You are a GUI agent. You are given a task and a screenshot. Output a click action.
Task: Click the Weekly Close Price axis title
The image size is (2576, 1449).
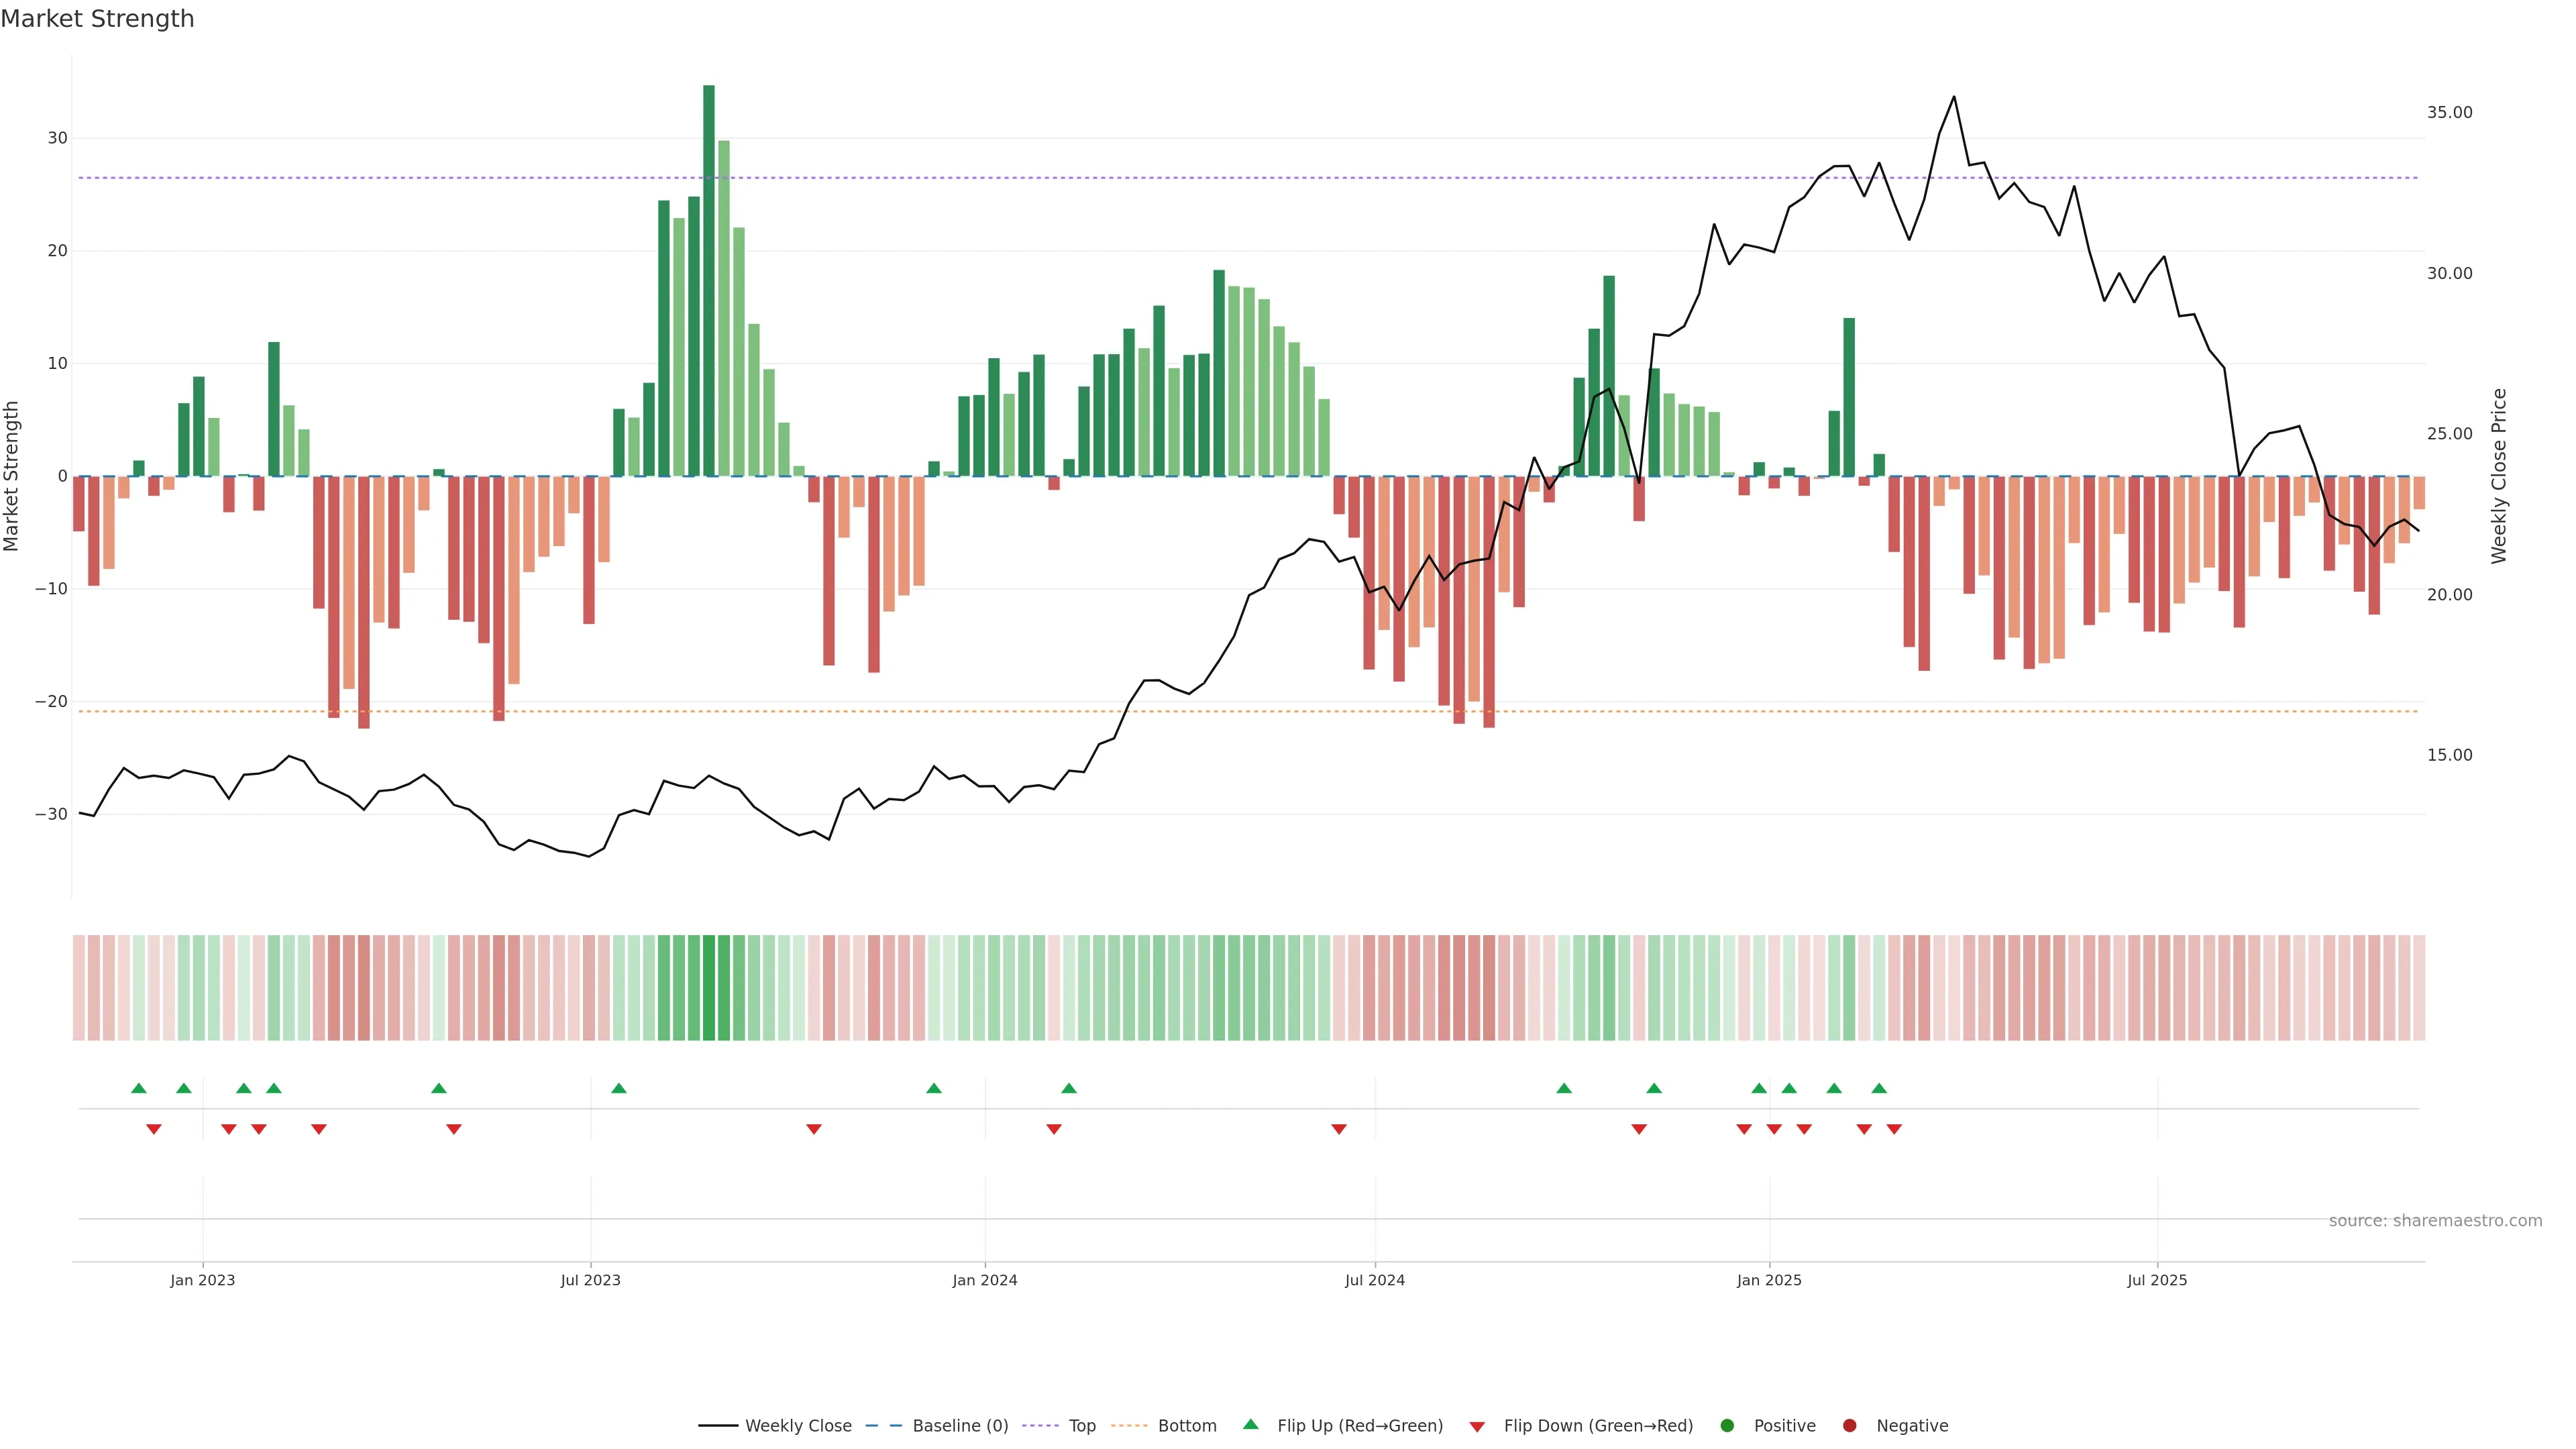pyautogui.click(x=2499, y=476)
